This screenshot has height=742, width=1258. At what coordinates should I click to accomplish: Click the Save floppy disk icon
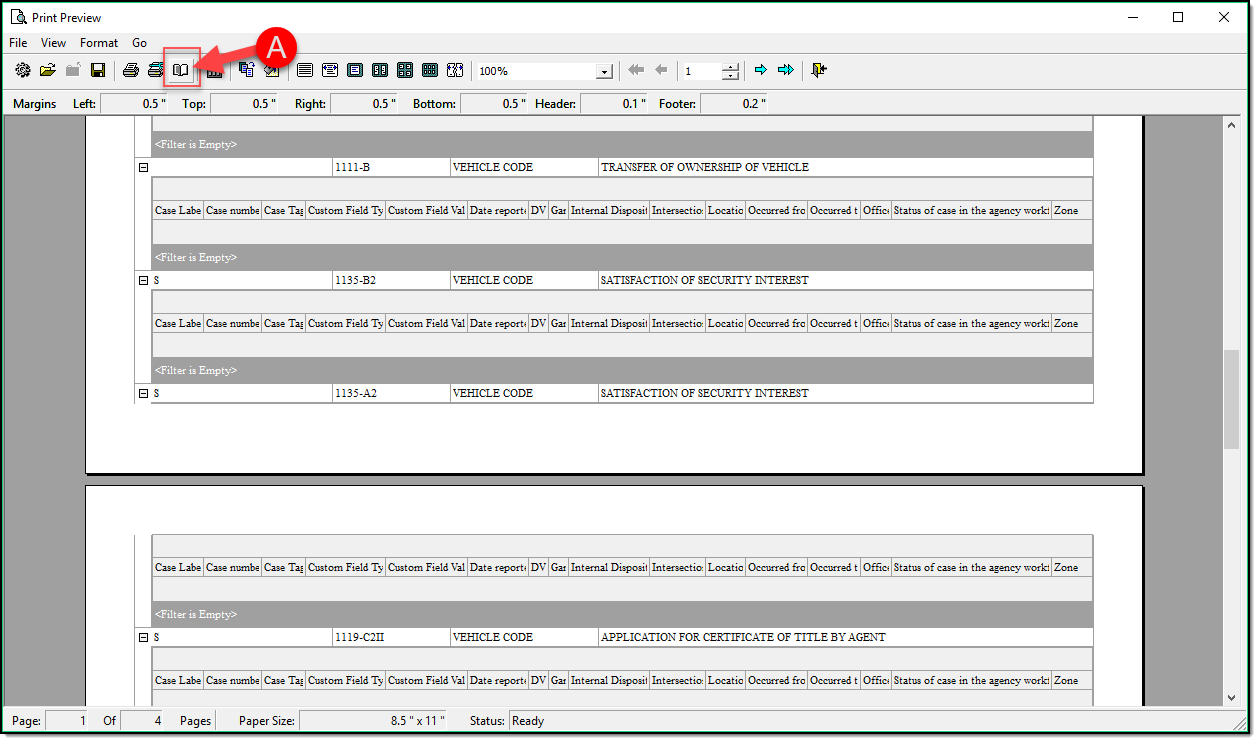[x=98, y=70]
